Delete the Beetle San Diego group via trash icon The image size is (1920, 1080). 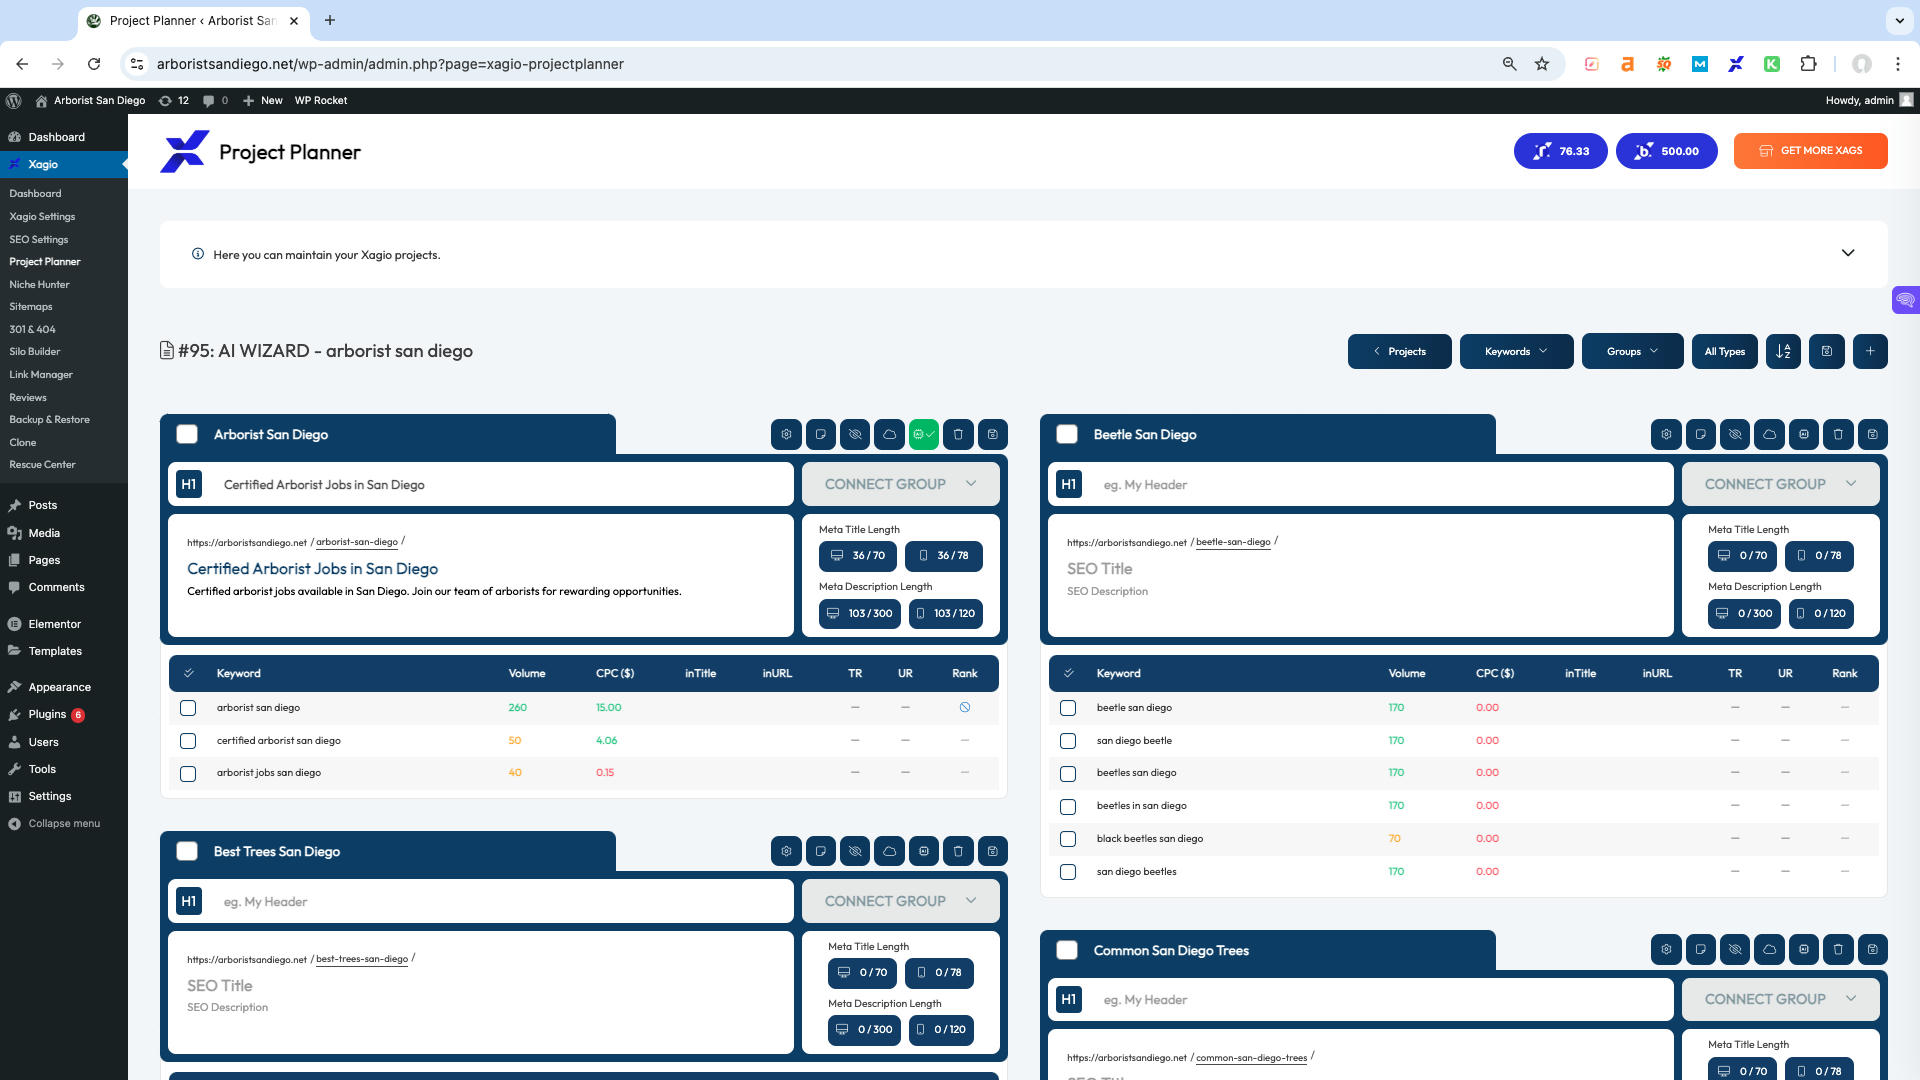click(1838, 434)
